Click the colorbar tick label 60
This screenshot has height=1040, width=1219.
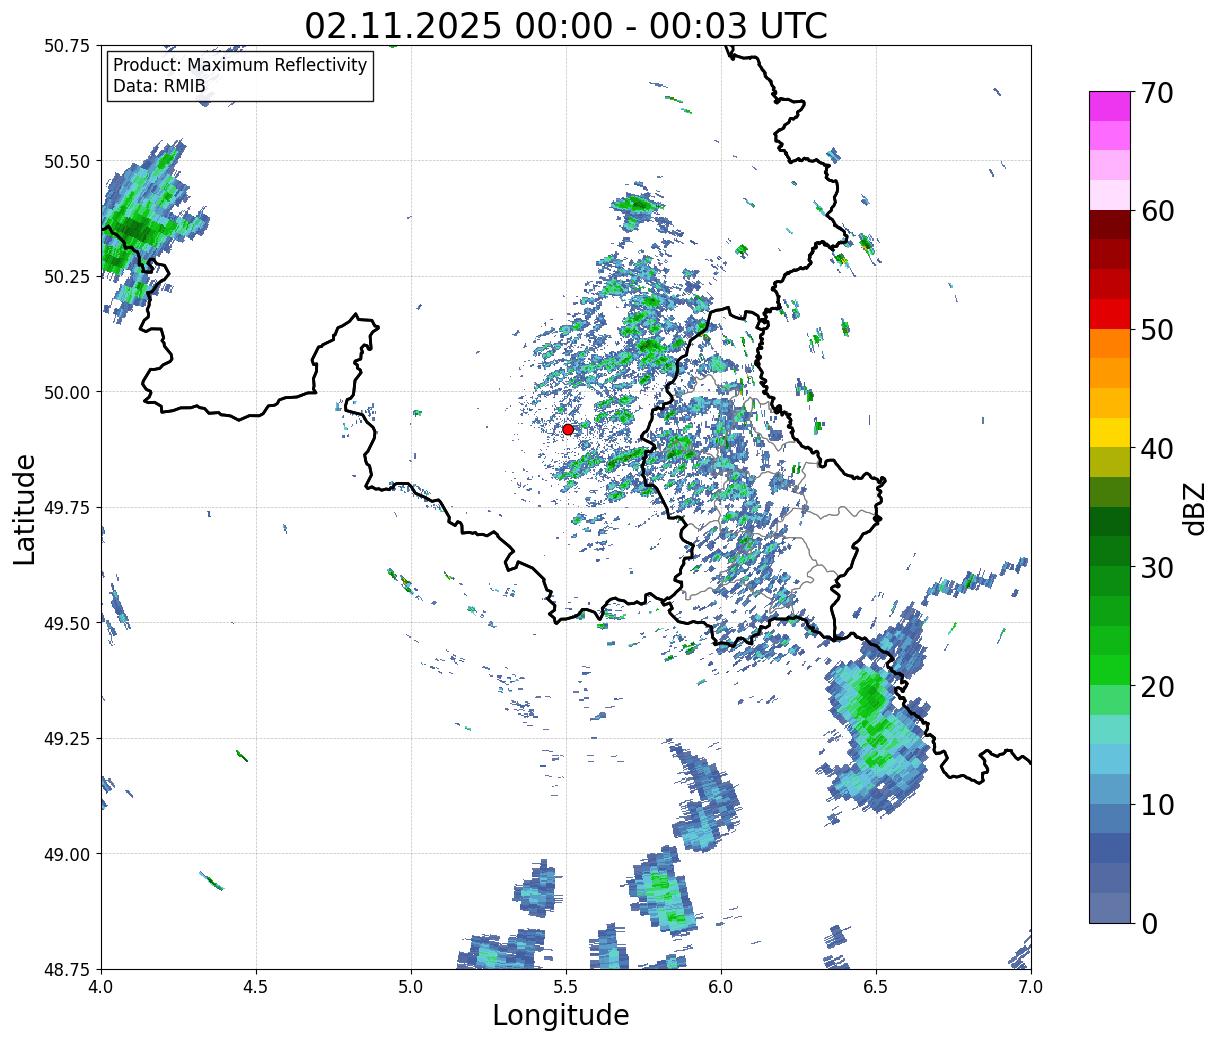[x=1157, y=211]
